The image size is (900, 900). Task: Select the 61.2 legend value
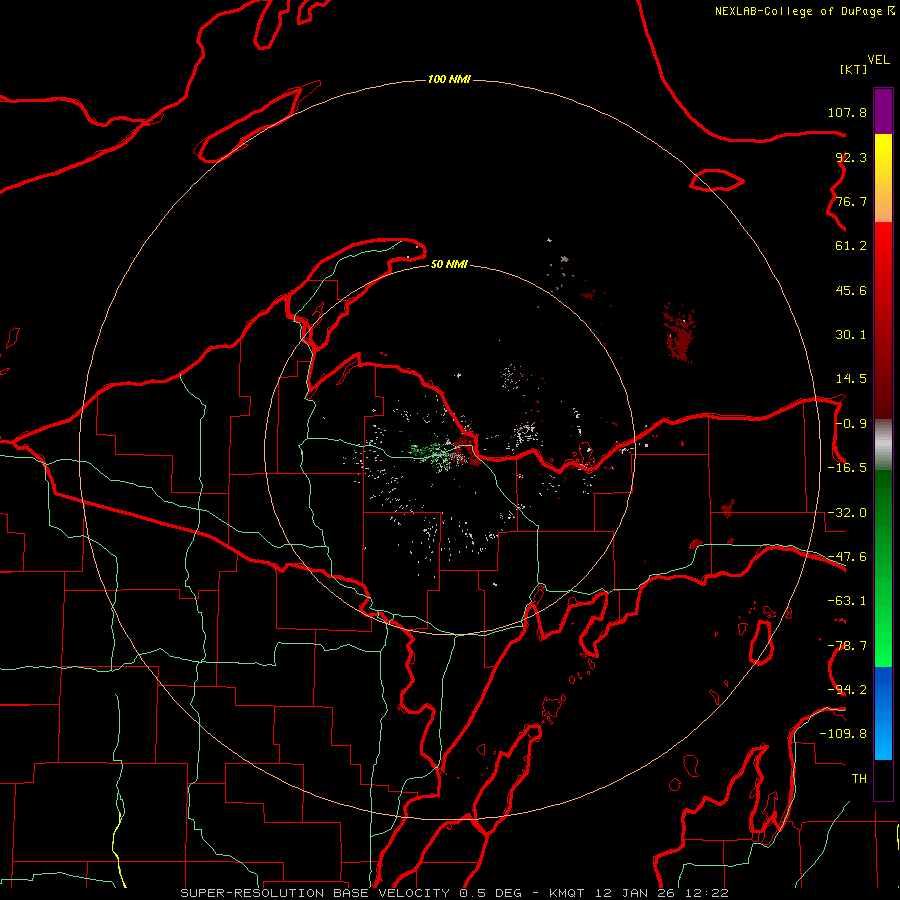point(851,246)
